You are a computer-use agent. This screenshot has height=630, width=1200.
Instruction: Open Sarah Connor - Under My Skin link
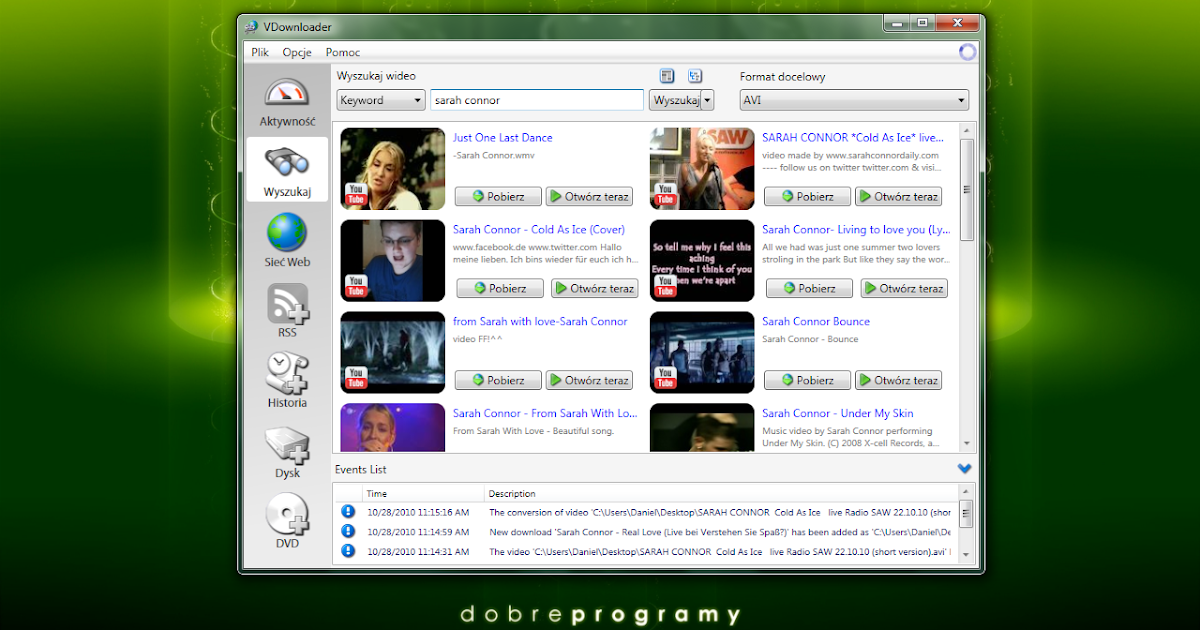click(838, 414)
